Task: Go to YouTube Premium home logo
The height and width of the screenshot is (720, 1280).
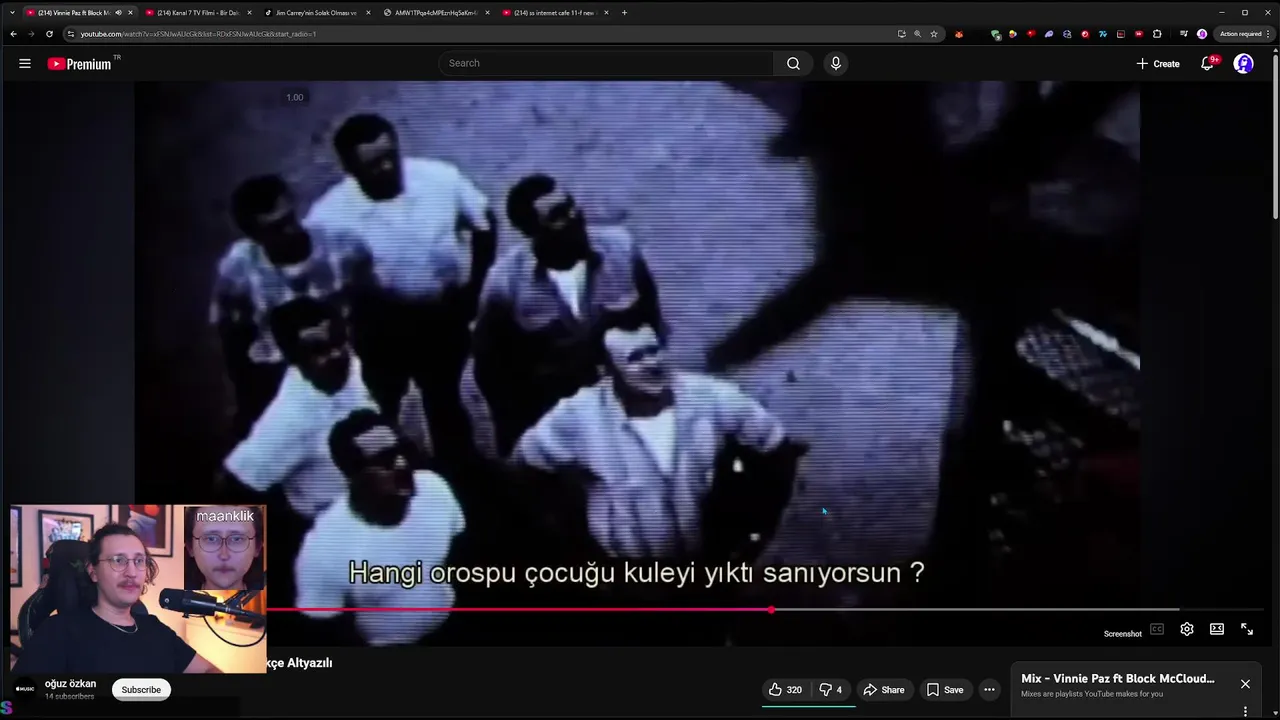Action: point(79,64)
